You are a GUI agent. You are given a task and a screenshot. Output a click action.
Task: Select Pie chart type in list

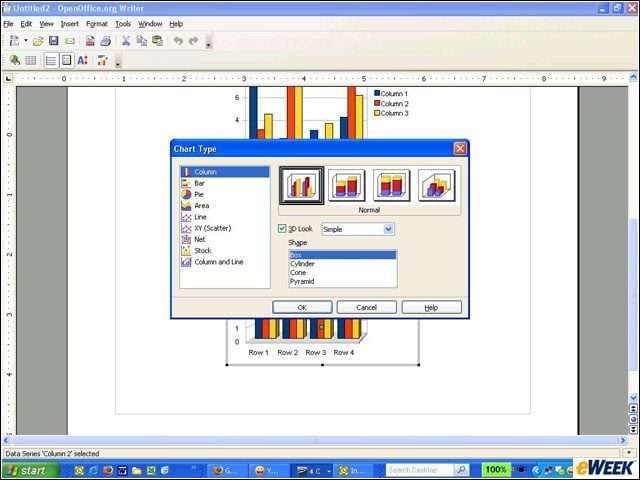[225, 194]
